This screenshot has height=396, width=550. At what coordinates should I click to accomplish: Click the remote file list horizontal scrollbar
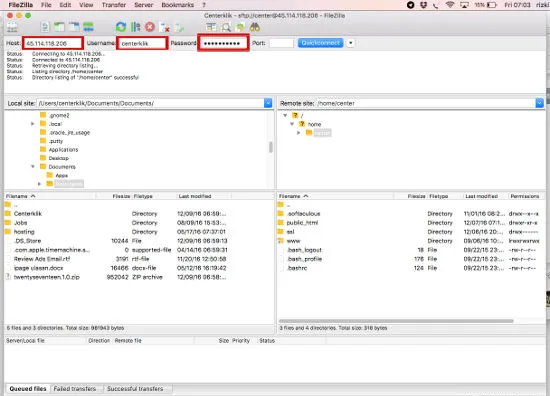(x=396, y=321)
